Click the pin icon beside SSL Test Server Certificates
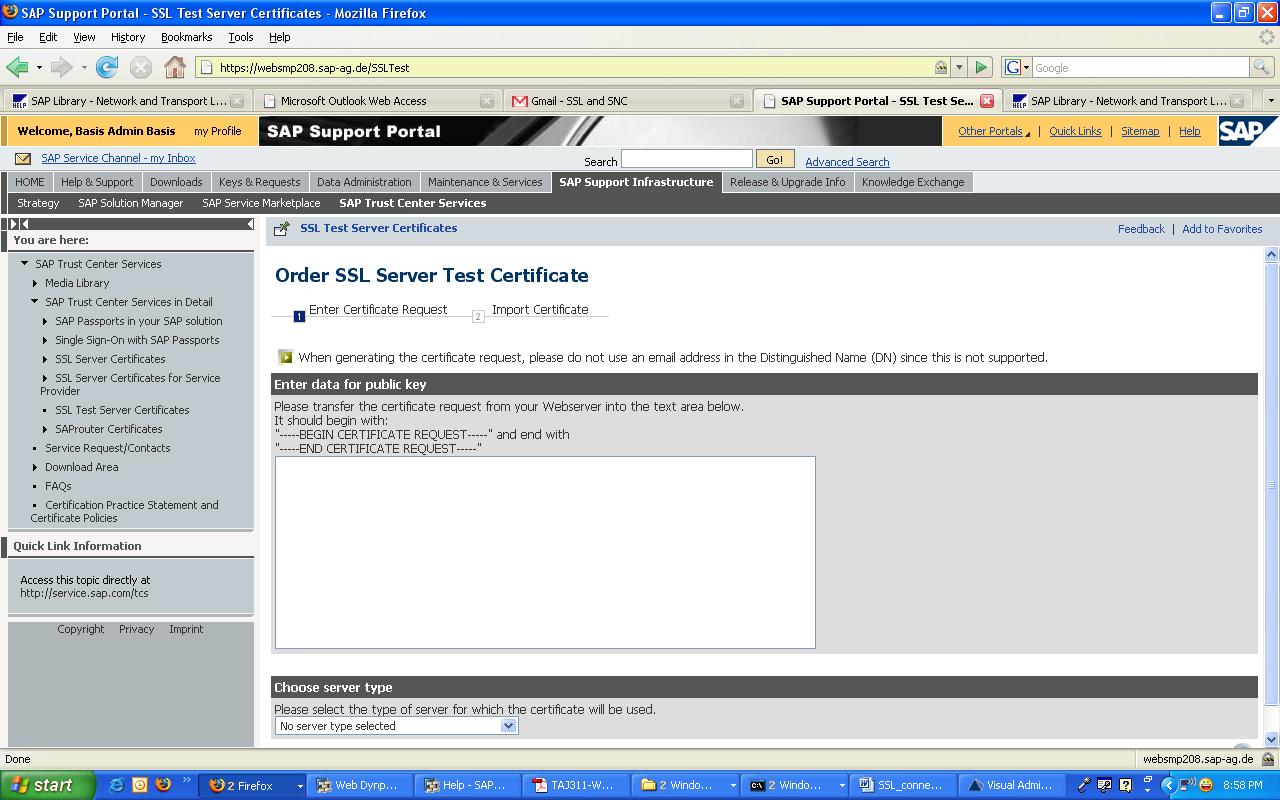The image size is (1280, 800). point(284,228)
